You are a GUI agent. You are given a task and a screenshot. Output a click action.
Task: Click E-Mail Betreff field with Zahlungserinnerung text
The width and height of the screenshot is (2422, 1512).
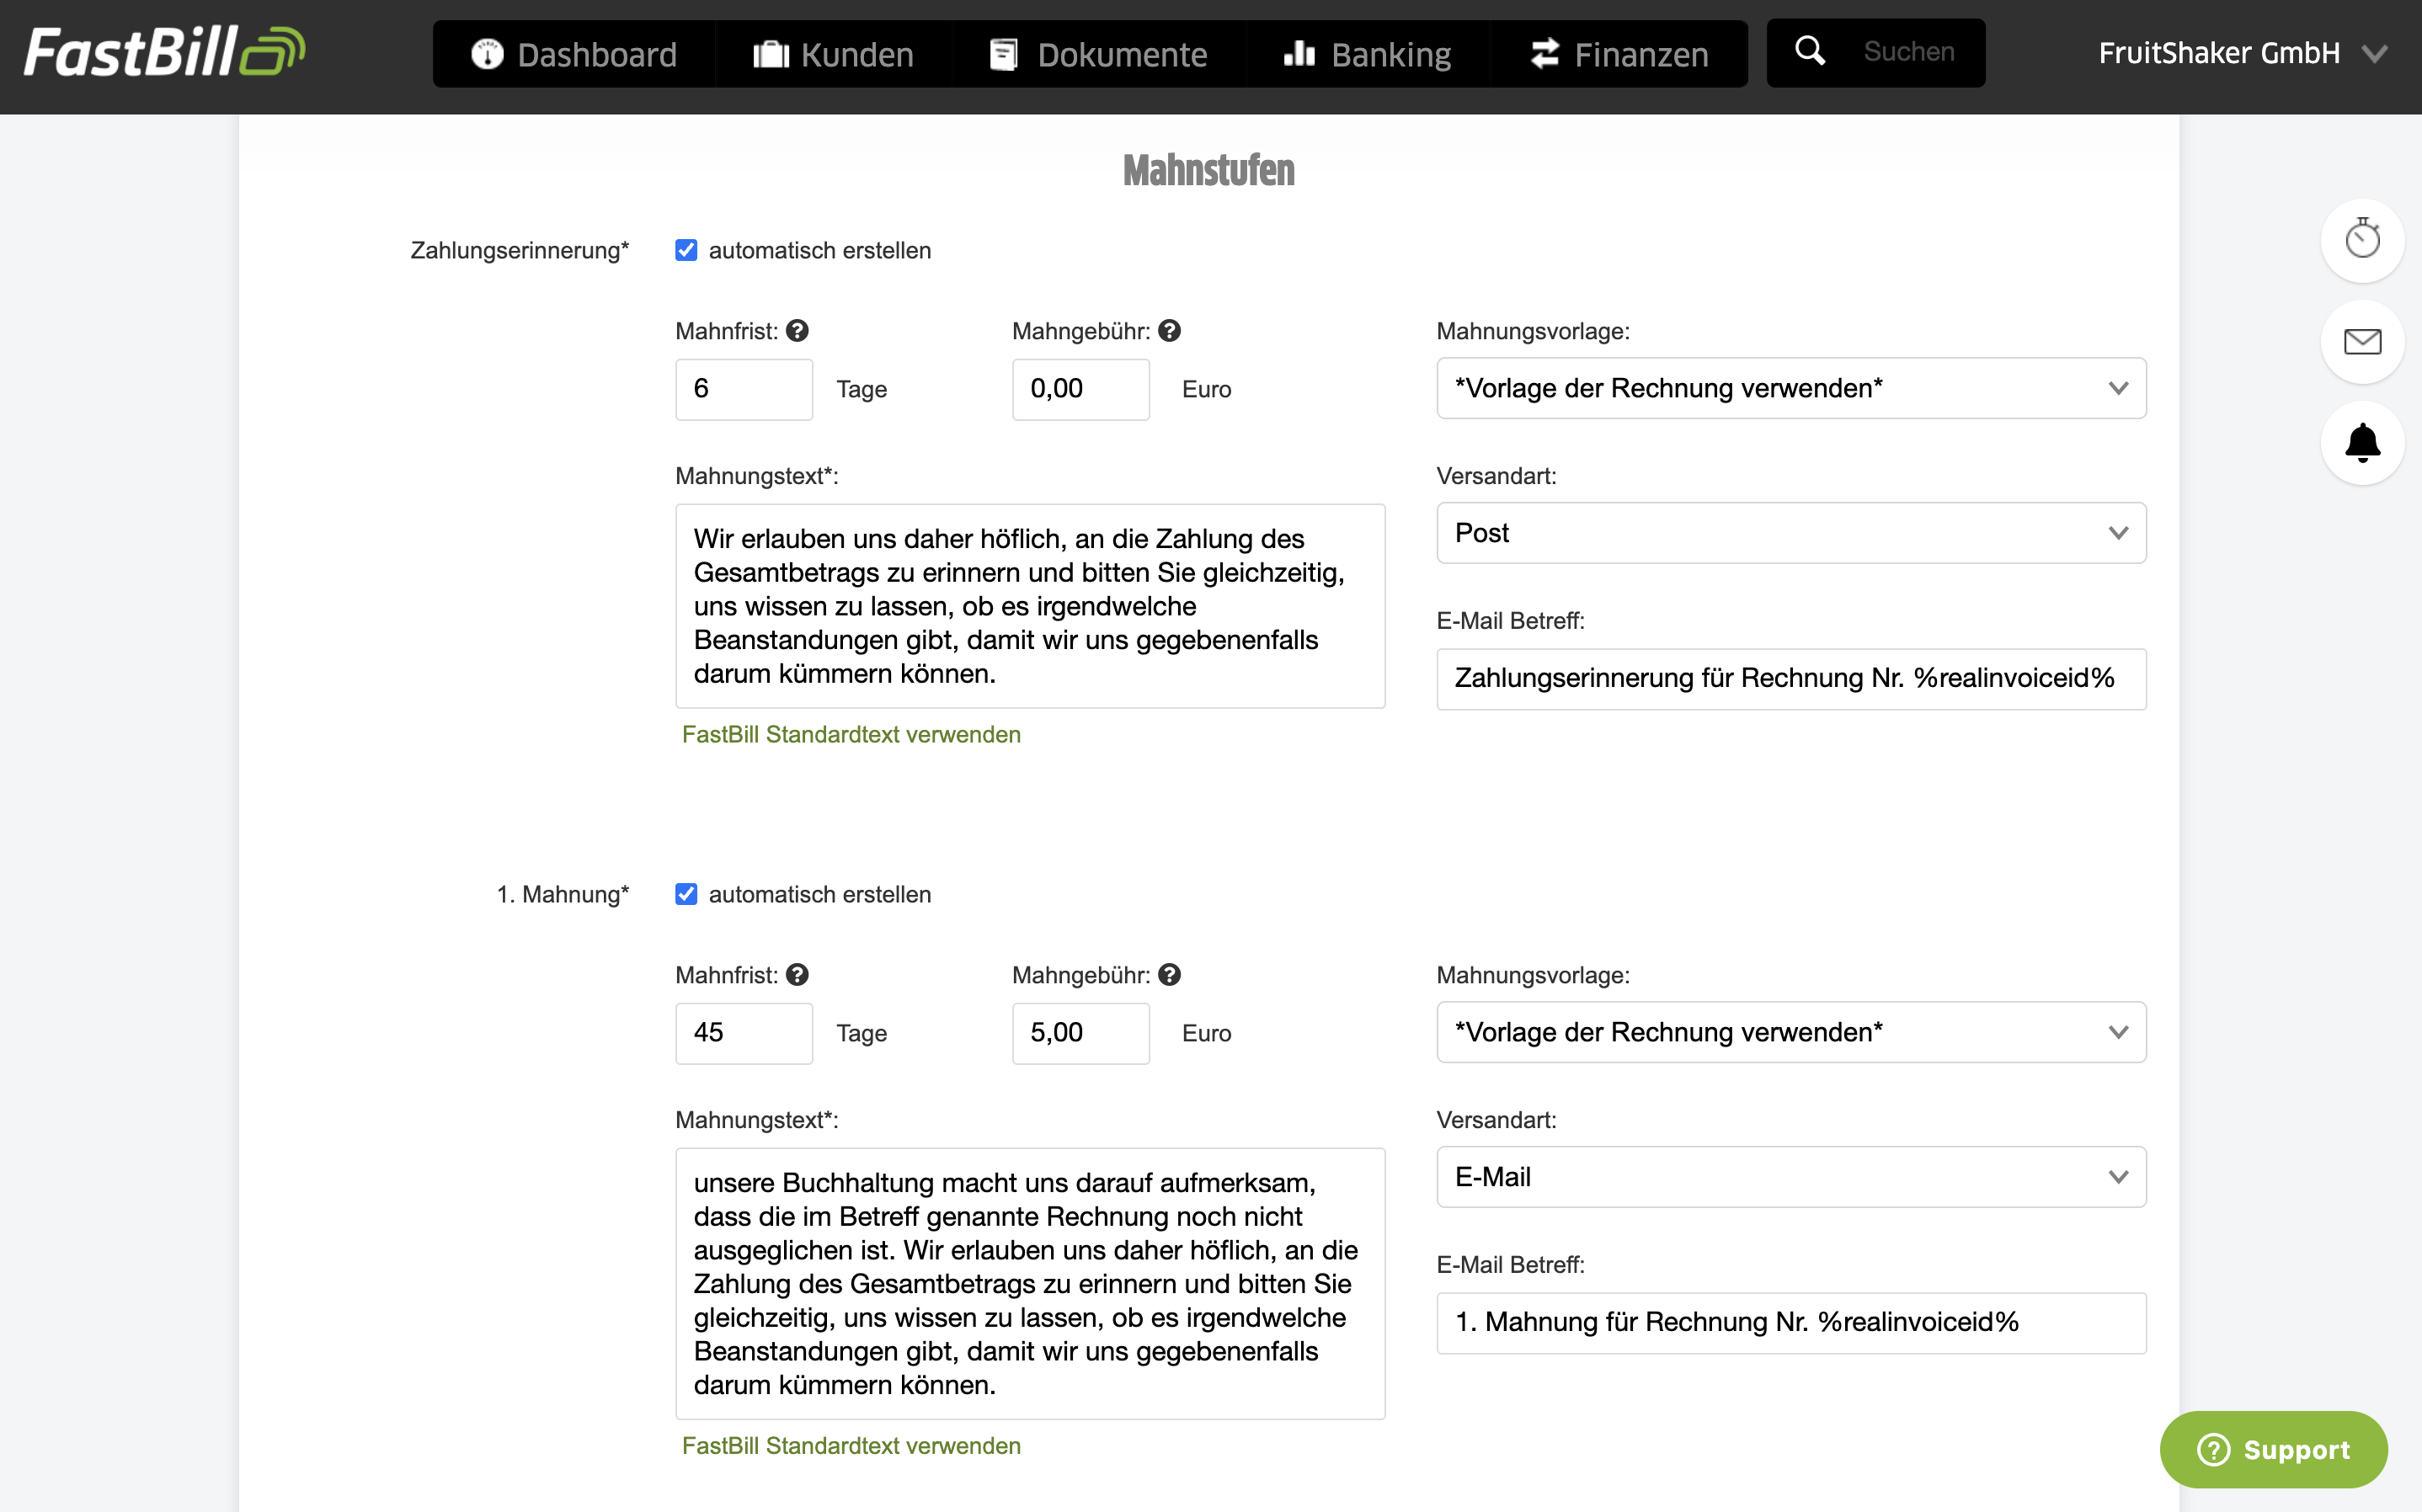1791,679
